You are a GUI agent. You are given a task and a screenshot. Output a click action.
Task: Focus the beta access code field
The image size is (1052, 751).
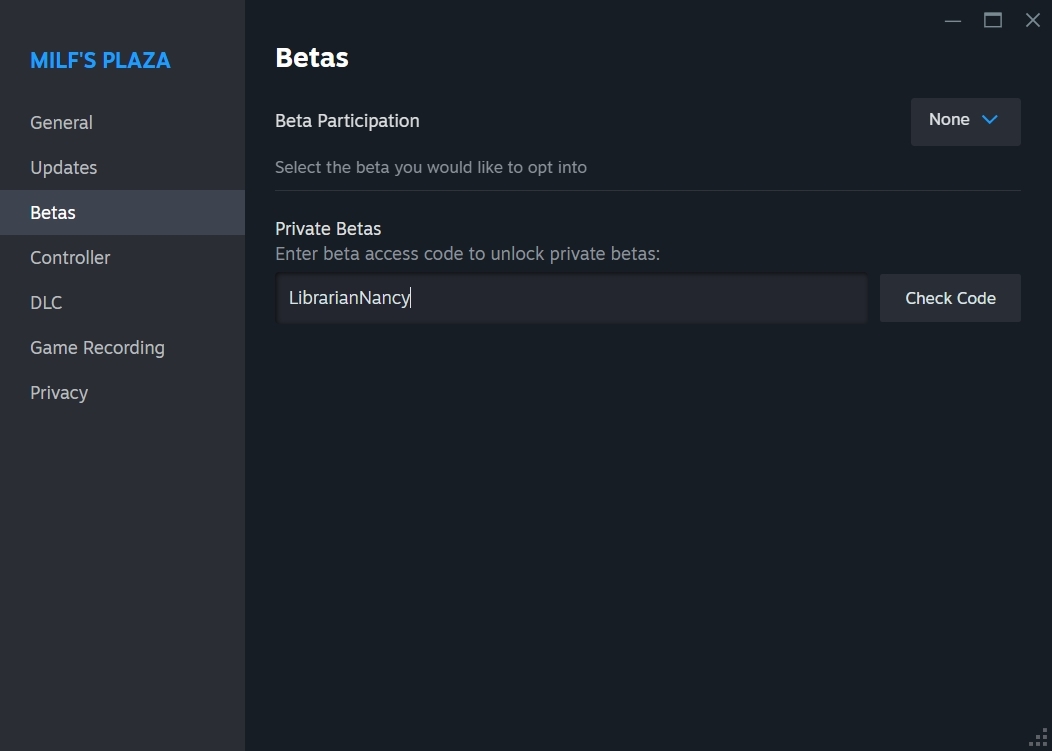(570, 298)
